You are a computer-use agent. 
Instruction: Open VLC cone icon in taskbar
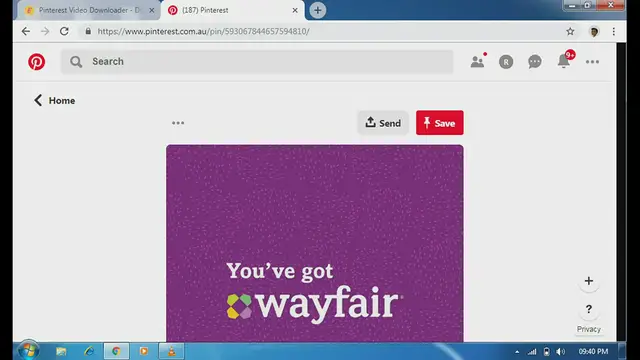tap(171, 351)
